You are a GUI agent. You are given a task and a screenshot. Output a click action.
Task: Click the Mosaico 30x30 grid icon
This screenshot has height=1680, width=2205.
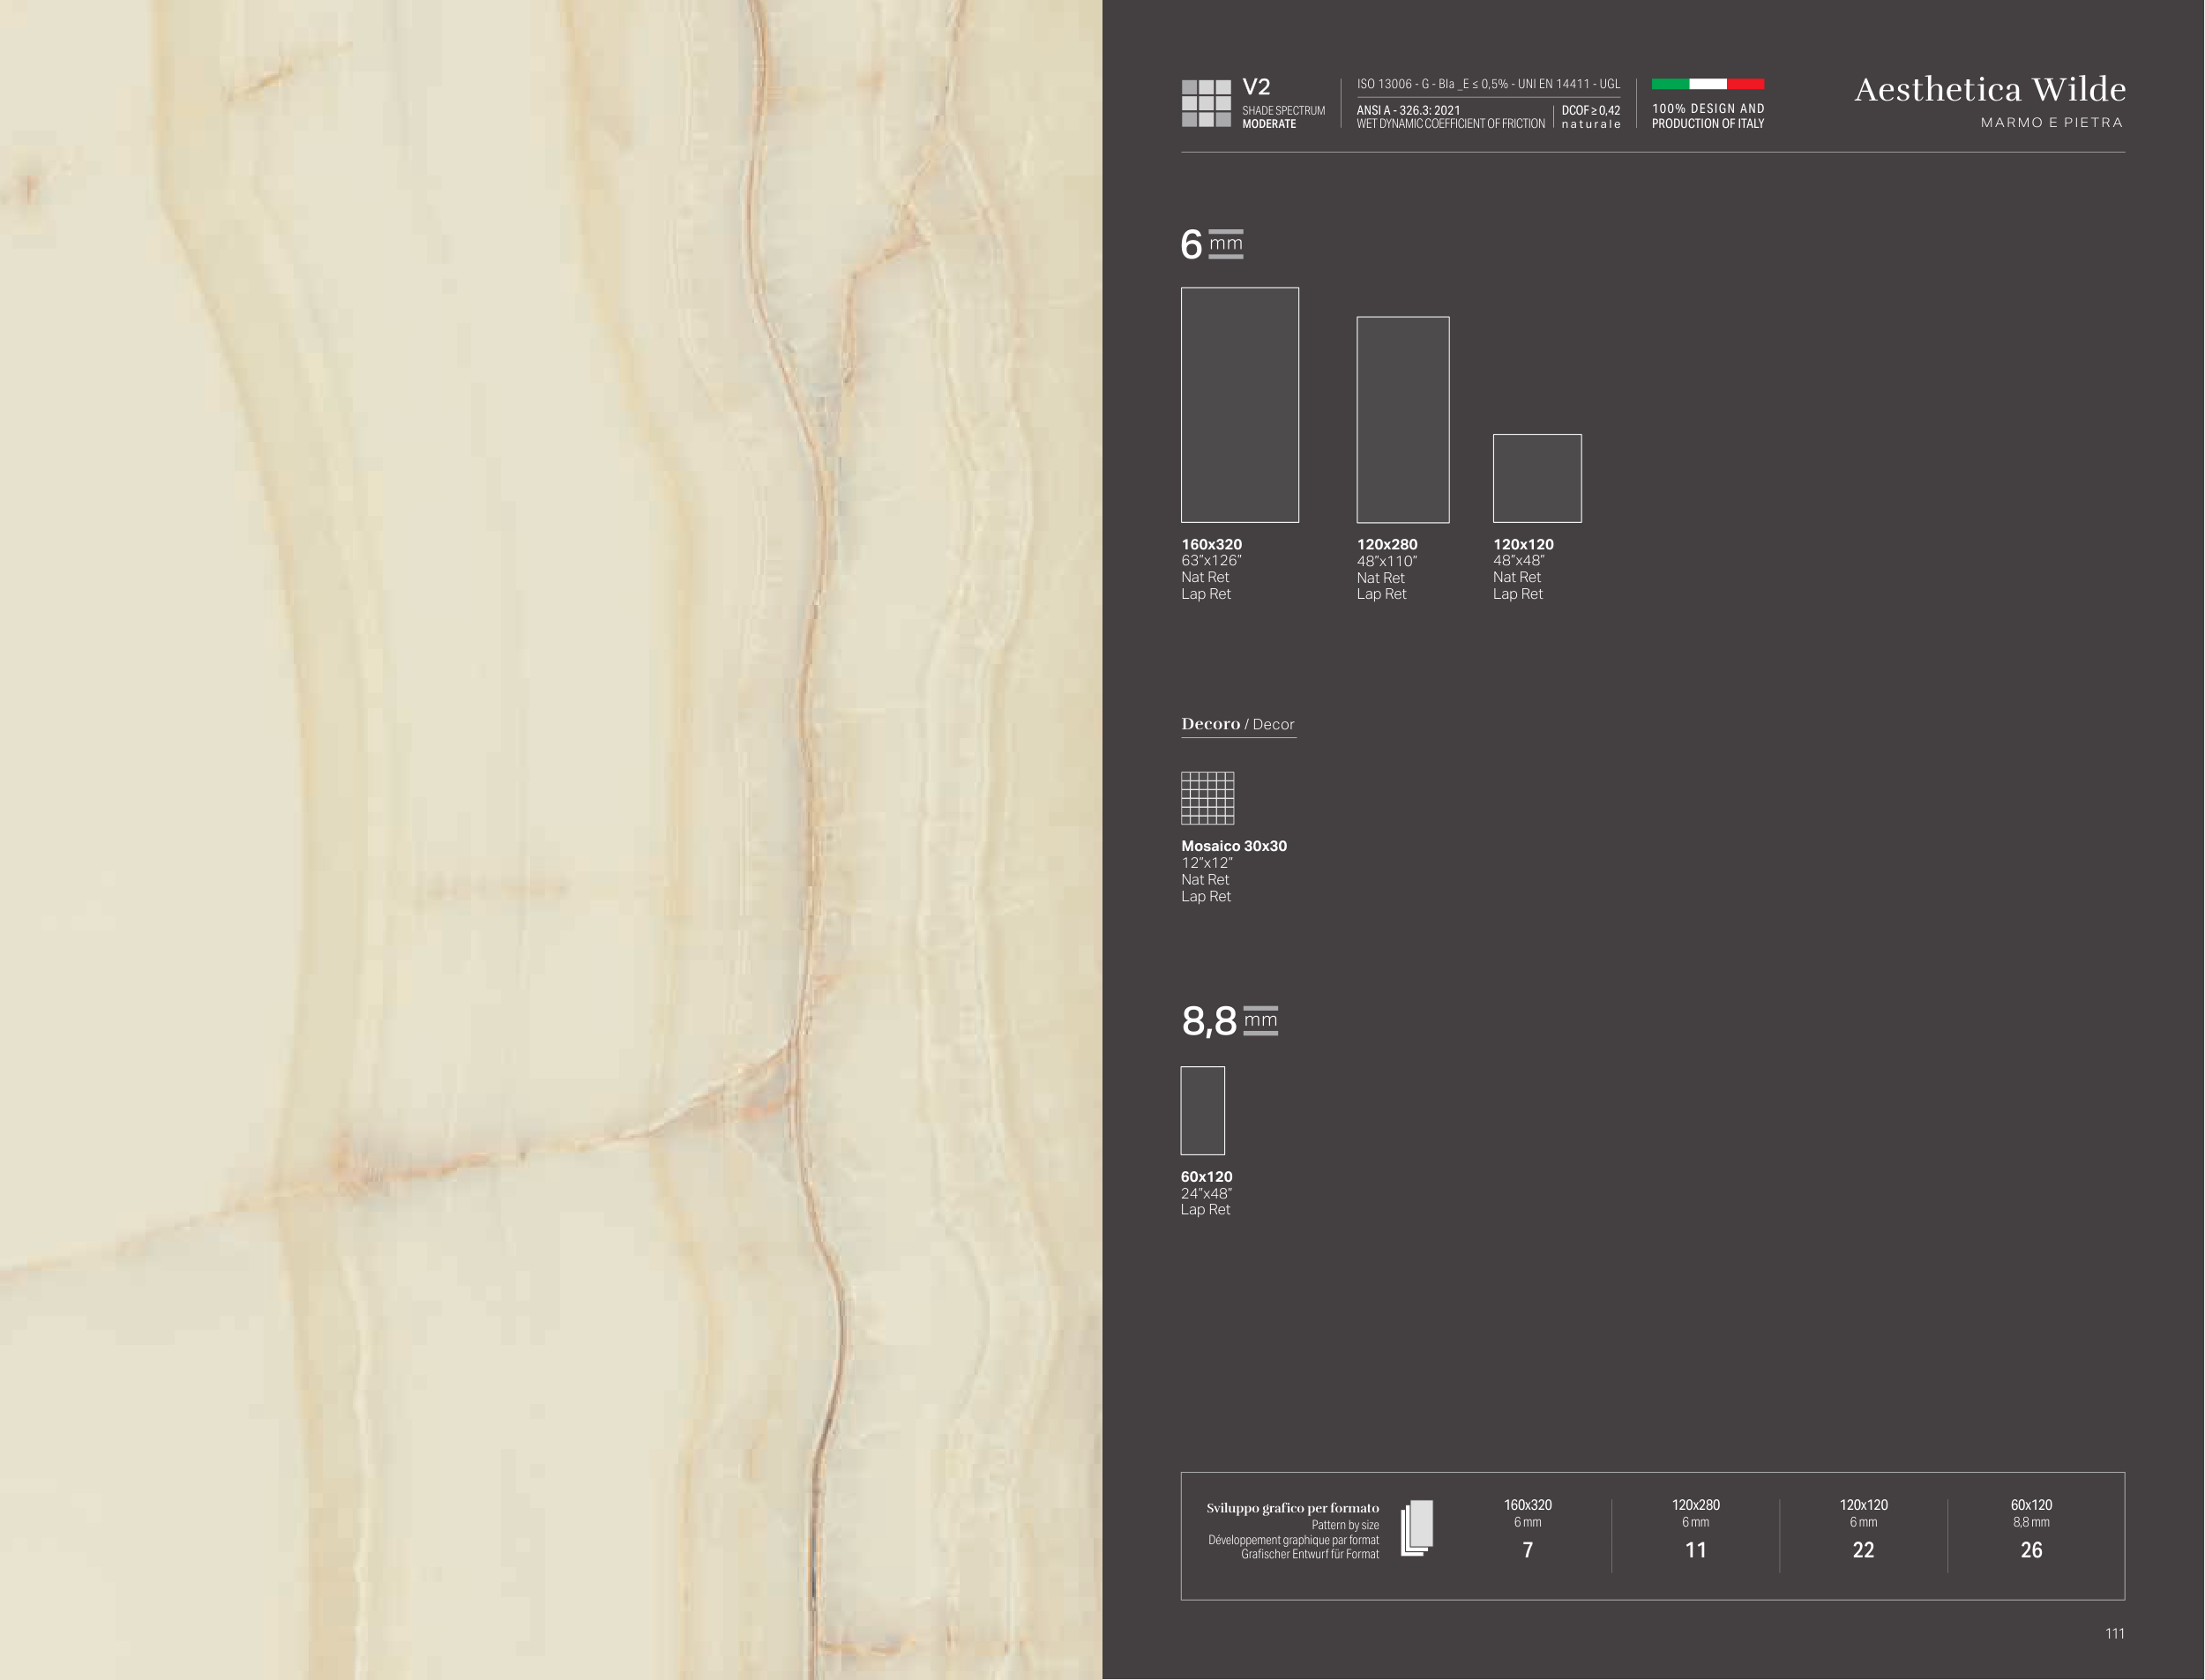tap(1207, 798)
